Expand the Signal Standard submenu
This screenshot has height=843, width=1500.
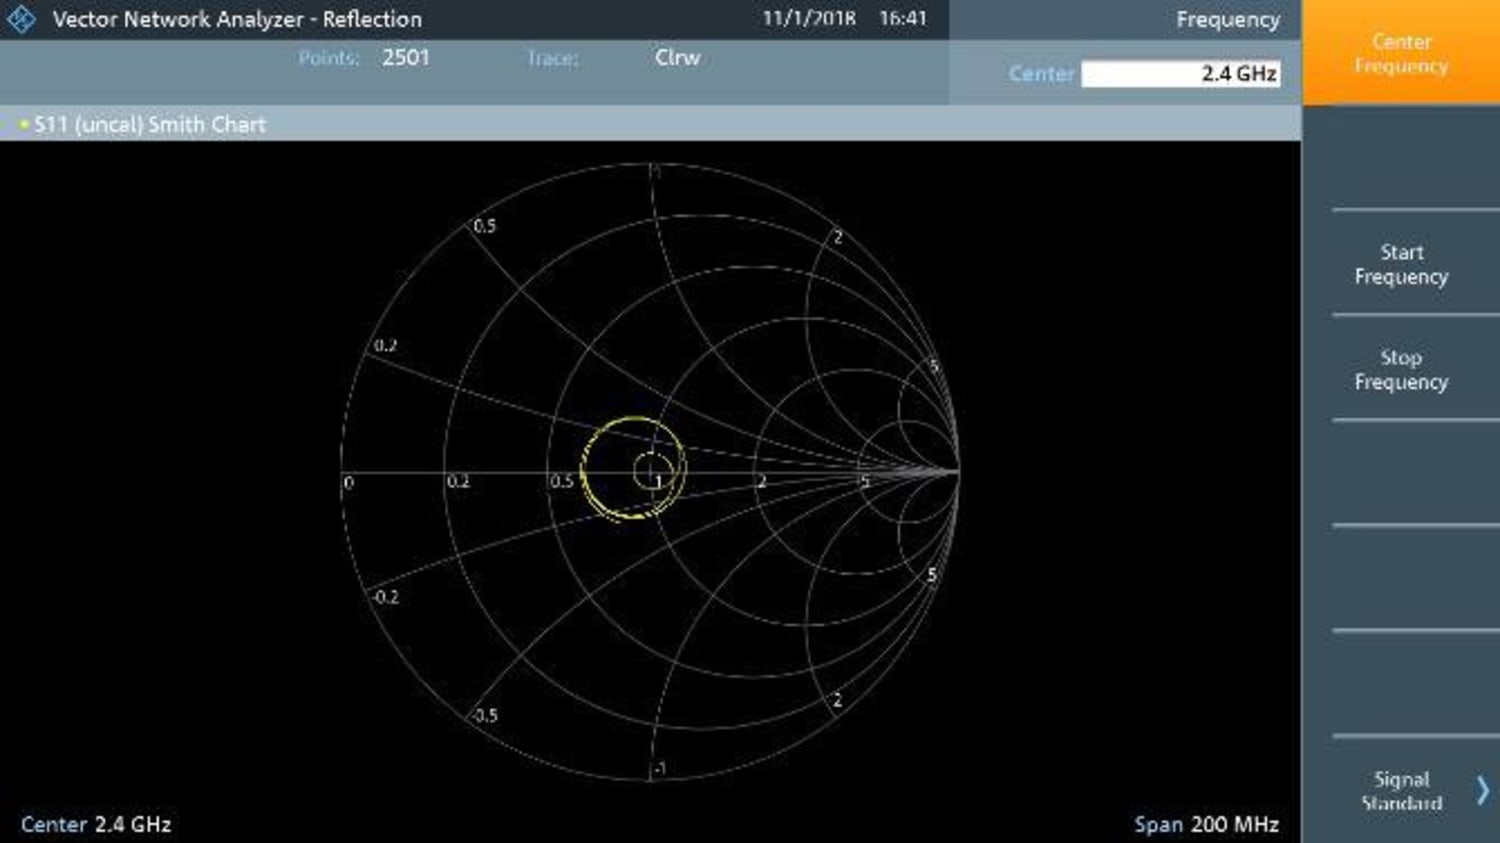point(1400,790)
